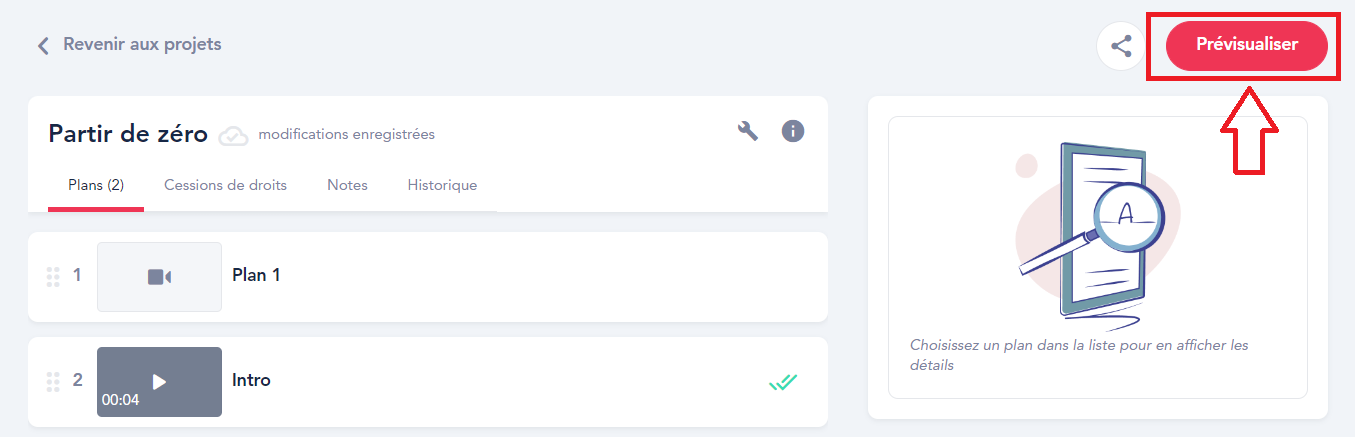1355x437 pixels.
Task: Click the back chevron arrow icon
Action: [x=43, y=45]
